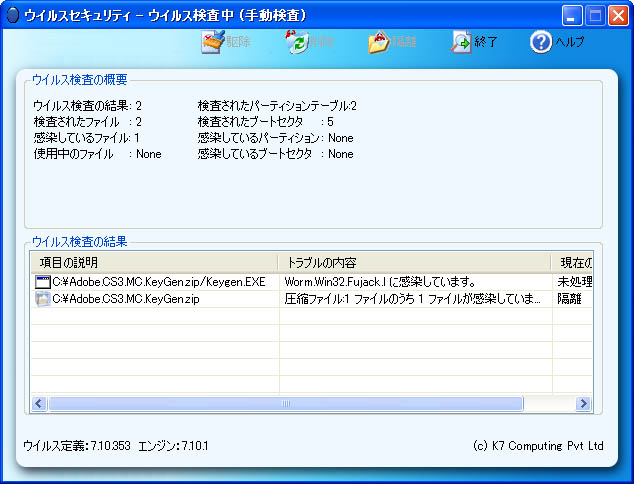Click the 現在の status column header
634x484 pixels.
[572, 263]
